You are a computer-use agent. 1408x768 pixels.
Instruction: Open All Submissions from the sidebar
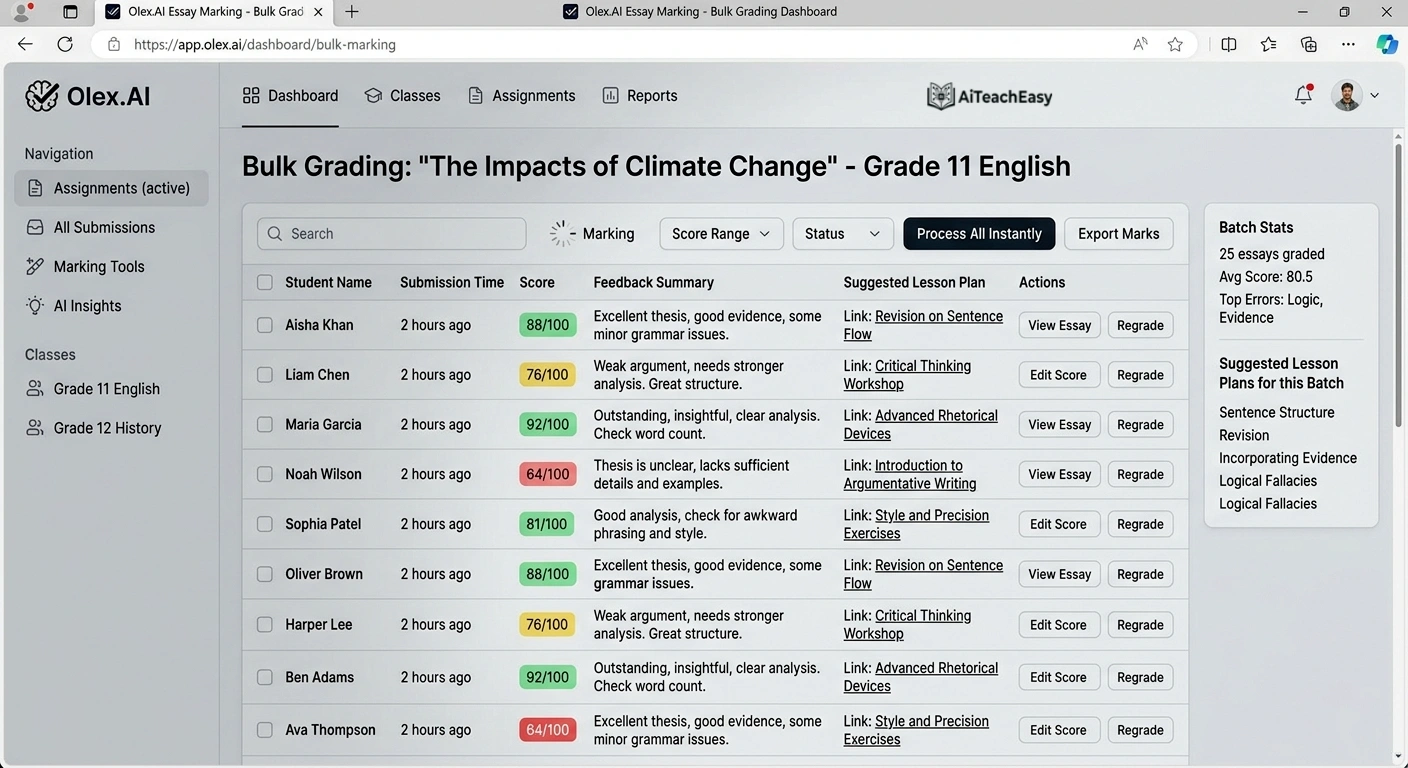[104, 227]
